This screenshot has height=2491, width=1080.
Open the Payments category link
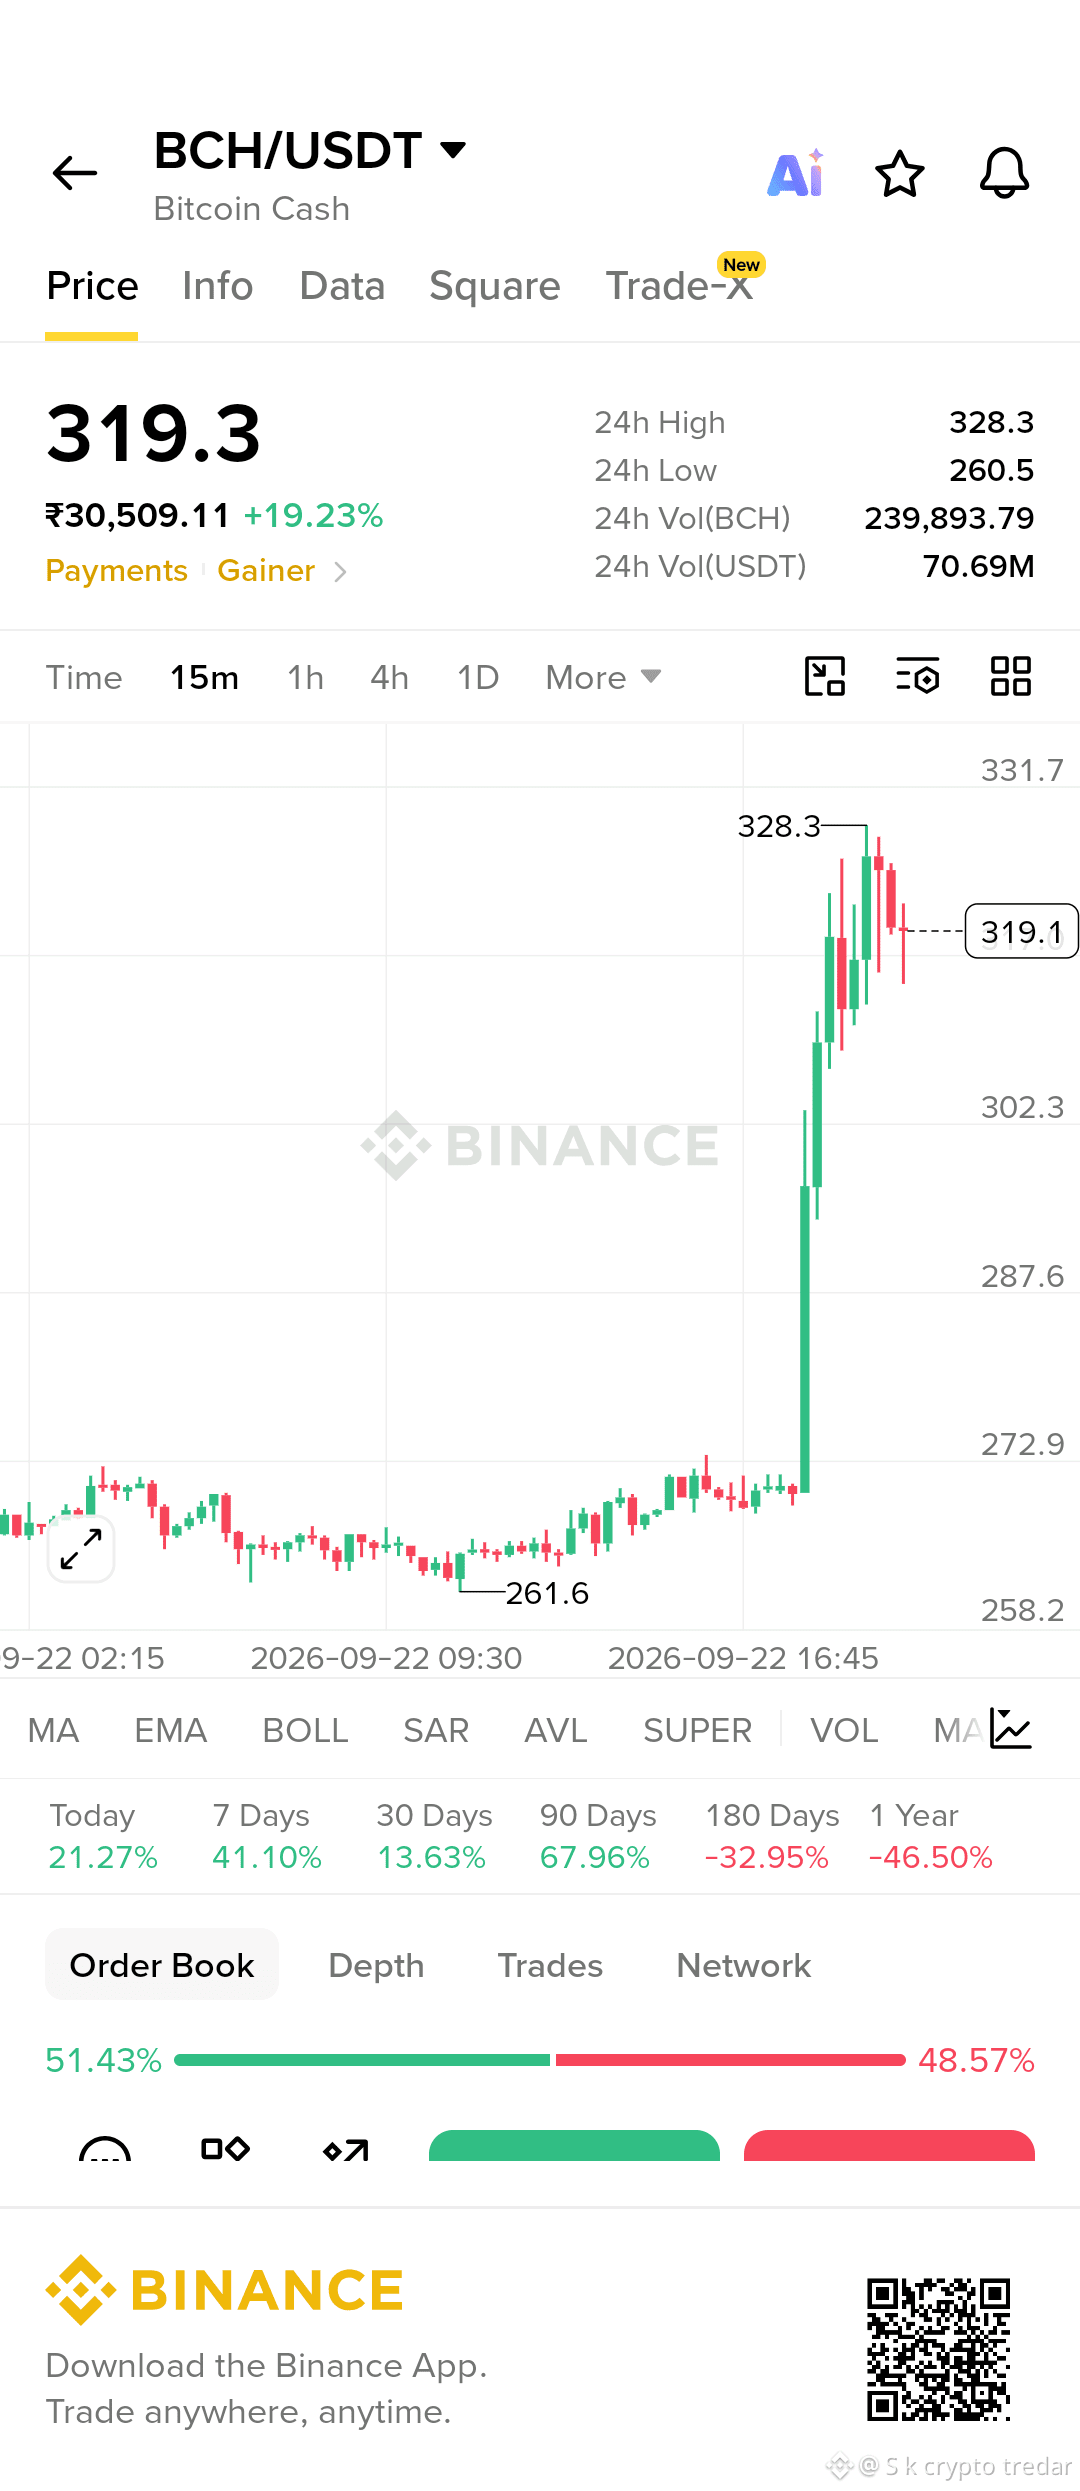point(116,571)
